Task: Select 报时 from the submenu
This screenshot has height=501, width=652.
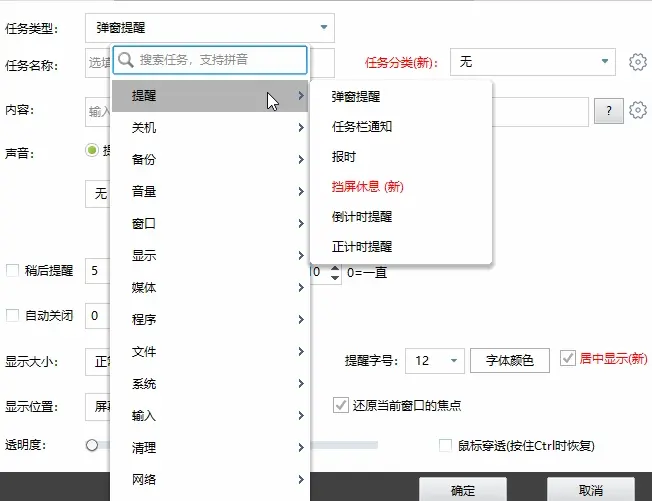Action: pyautogui.click(x=401, y=157)
